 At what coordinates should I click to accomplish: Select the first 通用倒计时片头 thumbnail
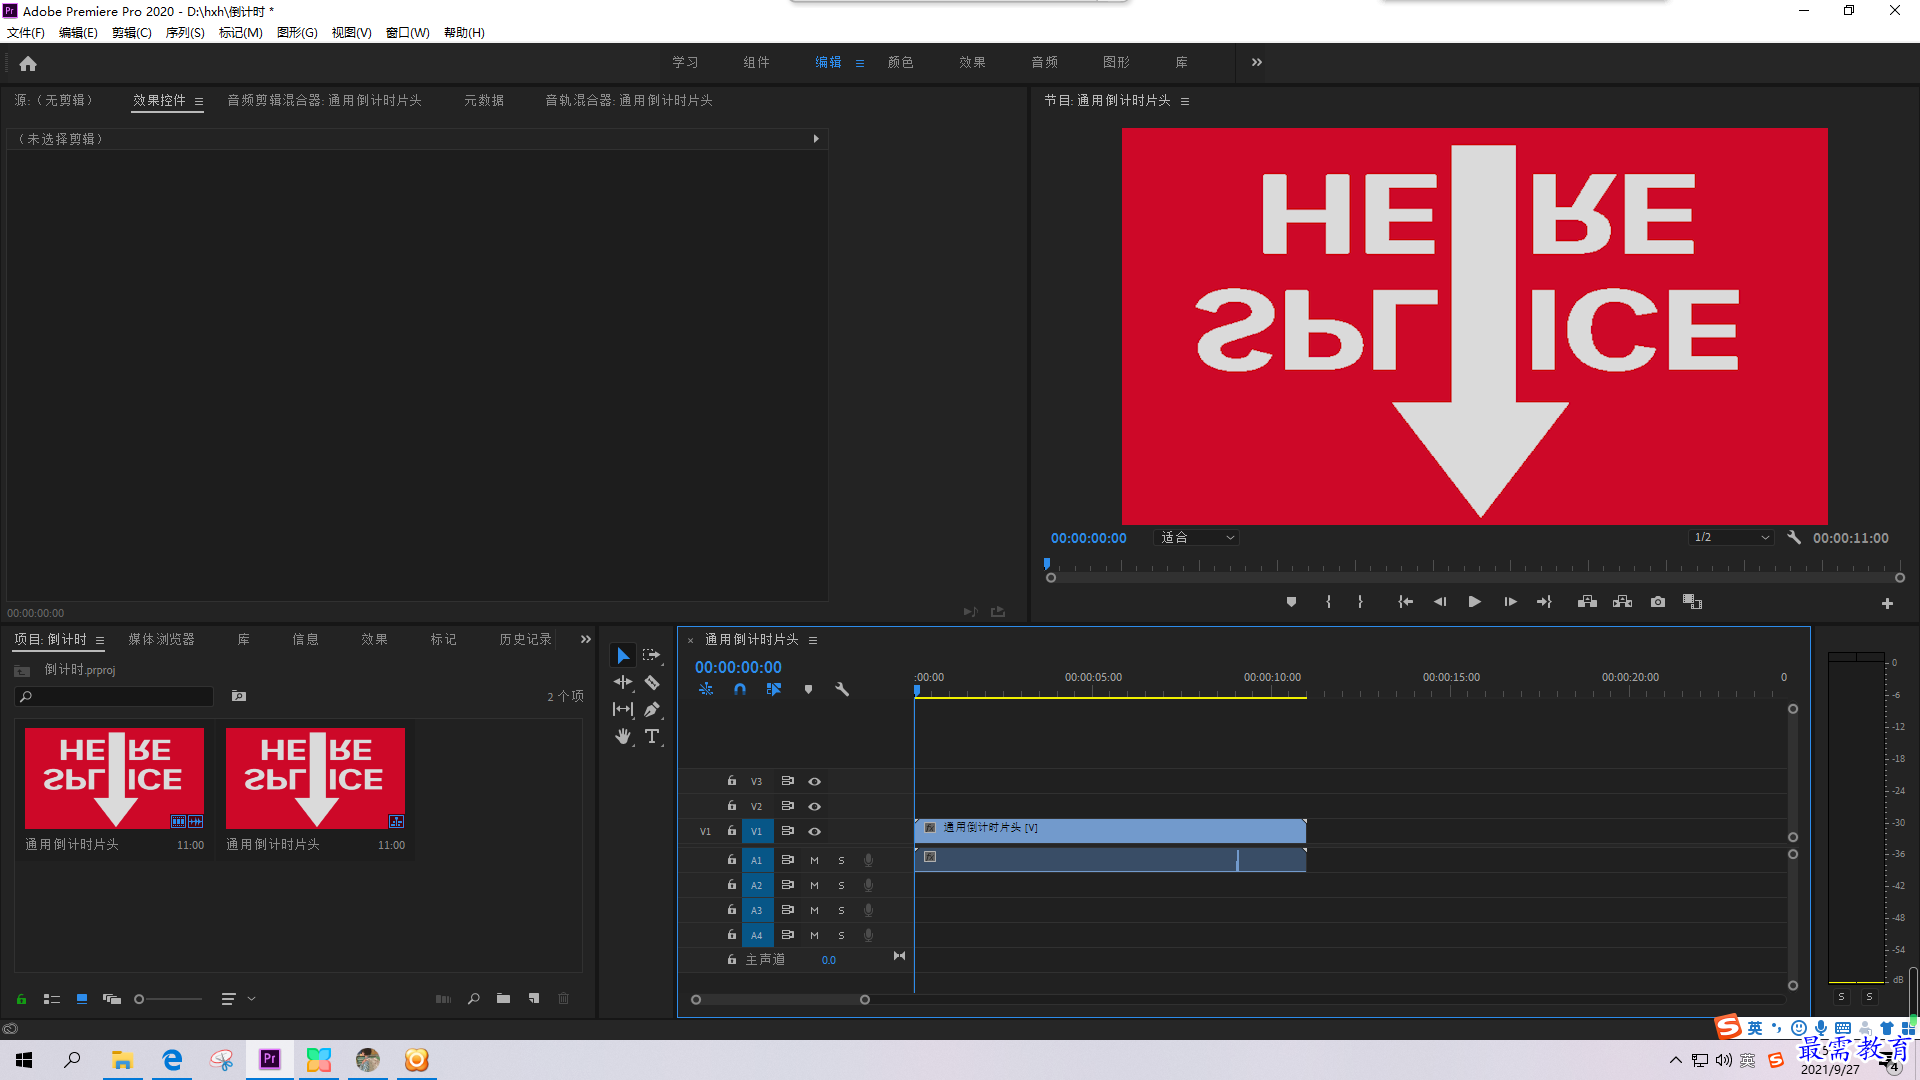(x=115, y=778)
